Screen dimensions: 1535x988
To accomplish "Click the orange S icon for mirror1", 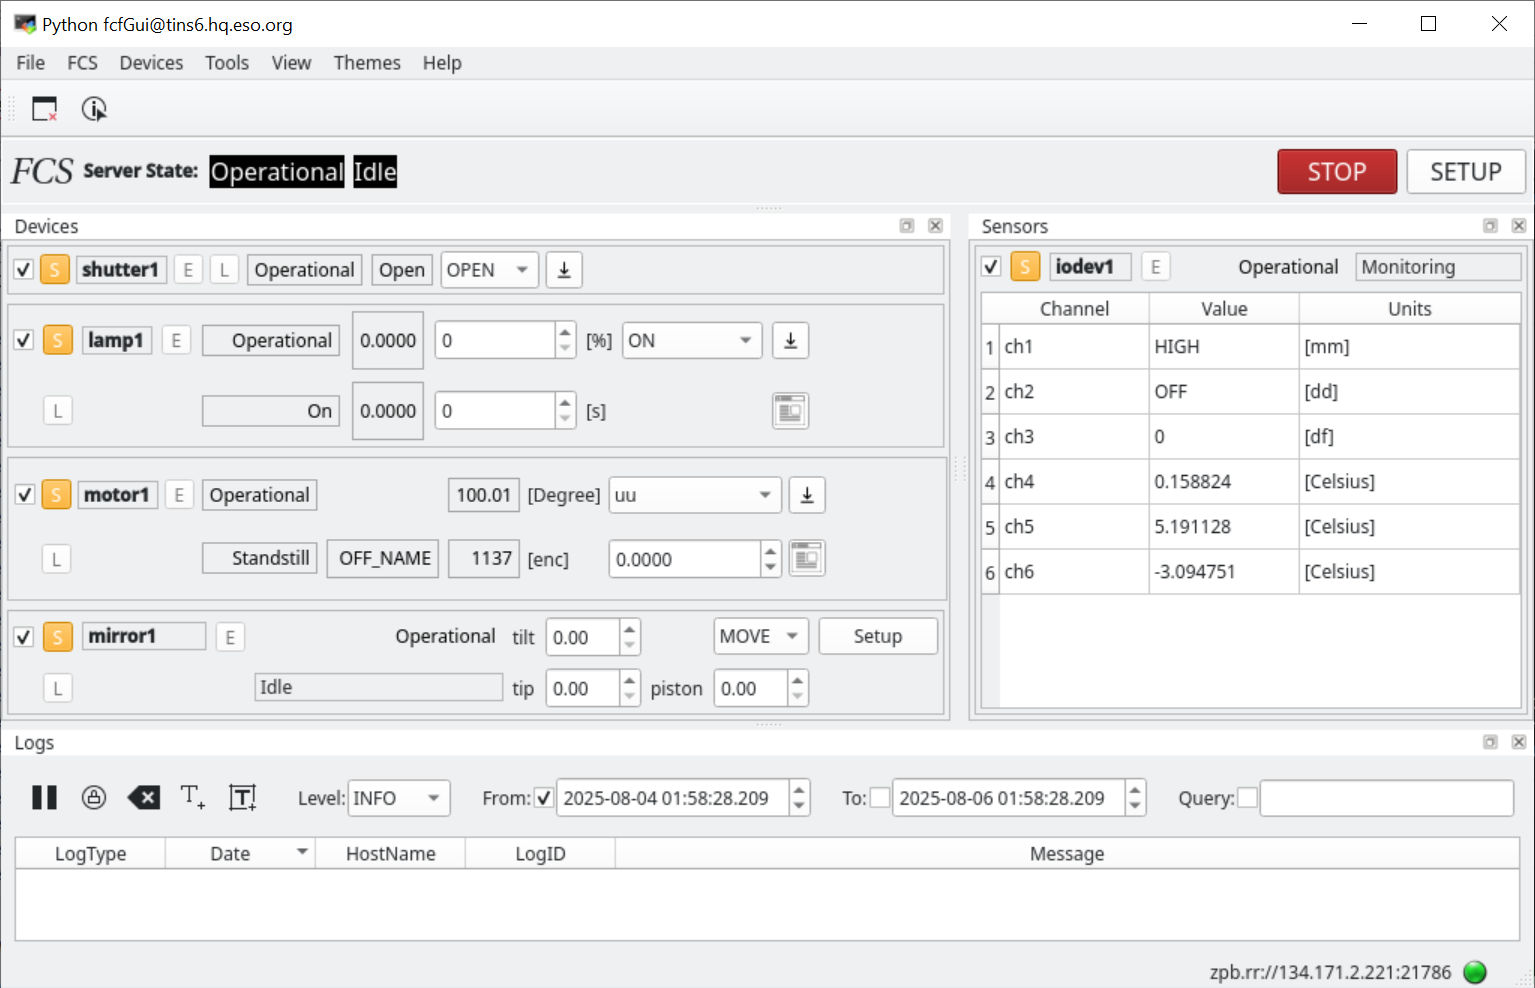I will tap(58, 637).
